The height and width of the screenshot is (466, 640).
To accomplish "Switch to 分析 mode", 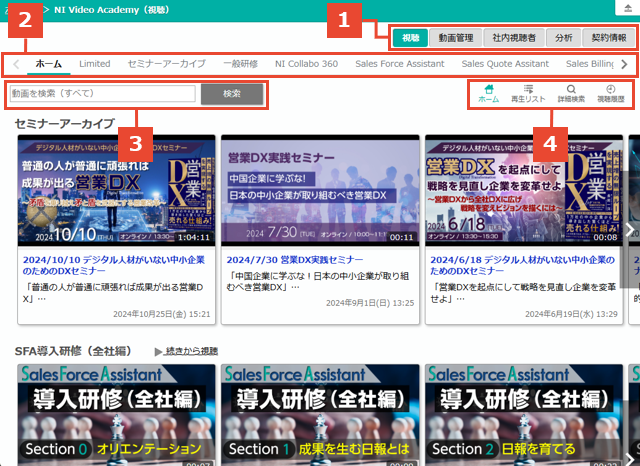I will point(564,38).
